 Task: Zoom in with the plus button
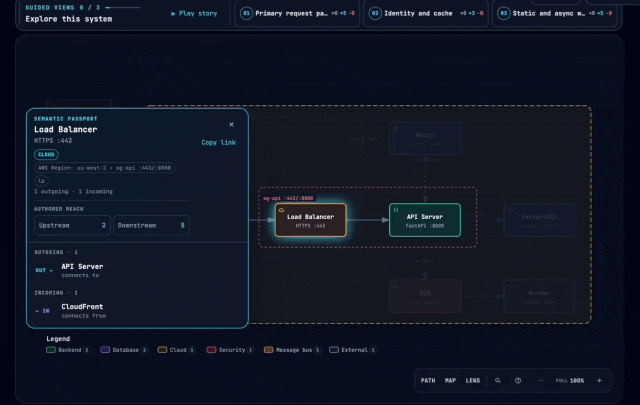click(599, 381)
